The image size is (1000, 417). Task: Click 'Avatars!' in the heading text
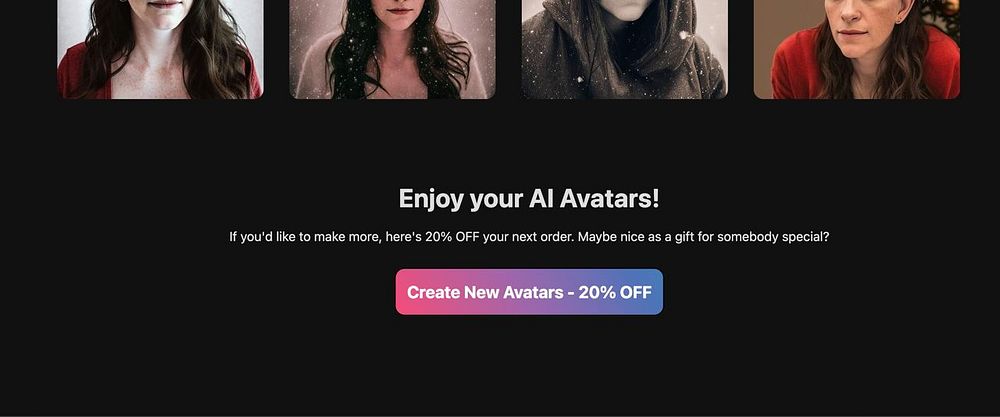(x=610, y=199)
